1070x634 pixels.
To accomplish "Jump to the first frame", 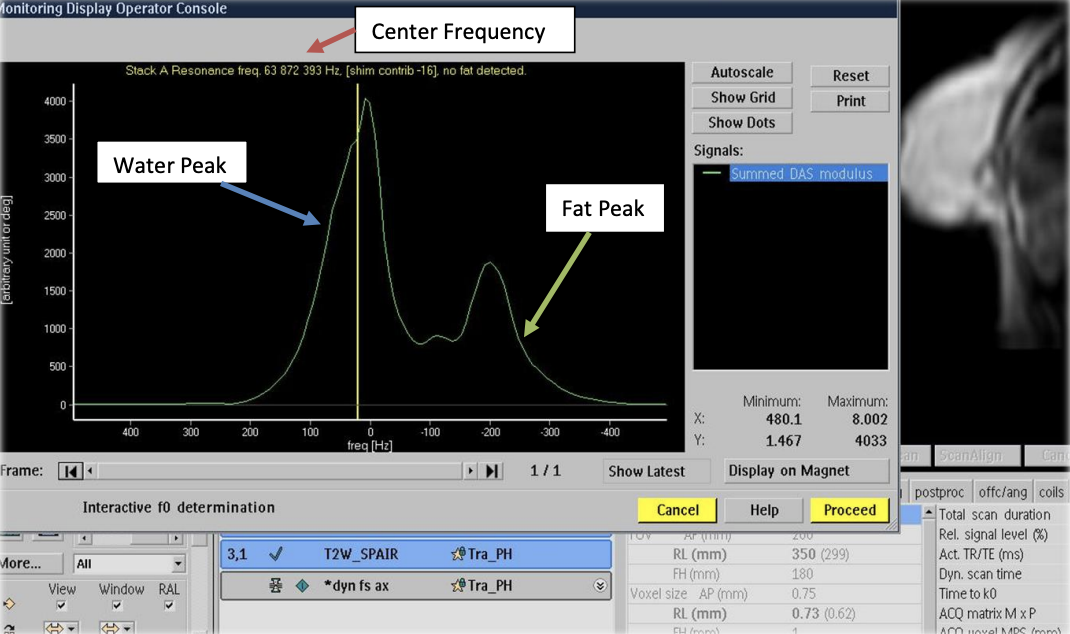I will click(x=71, y=471).
